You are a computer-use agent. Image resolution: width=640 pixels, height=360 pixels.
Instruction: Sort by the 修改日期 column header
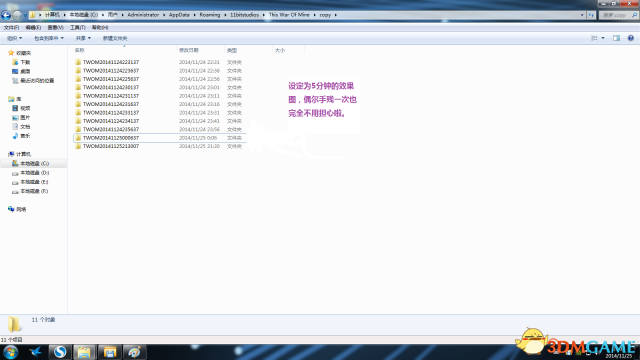(x=200, y=50)
